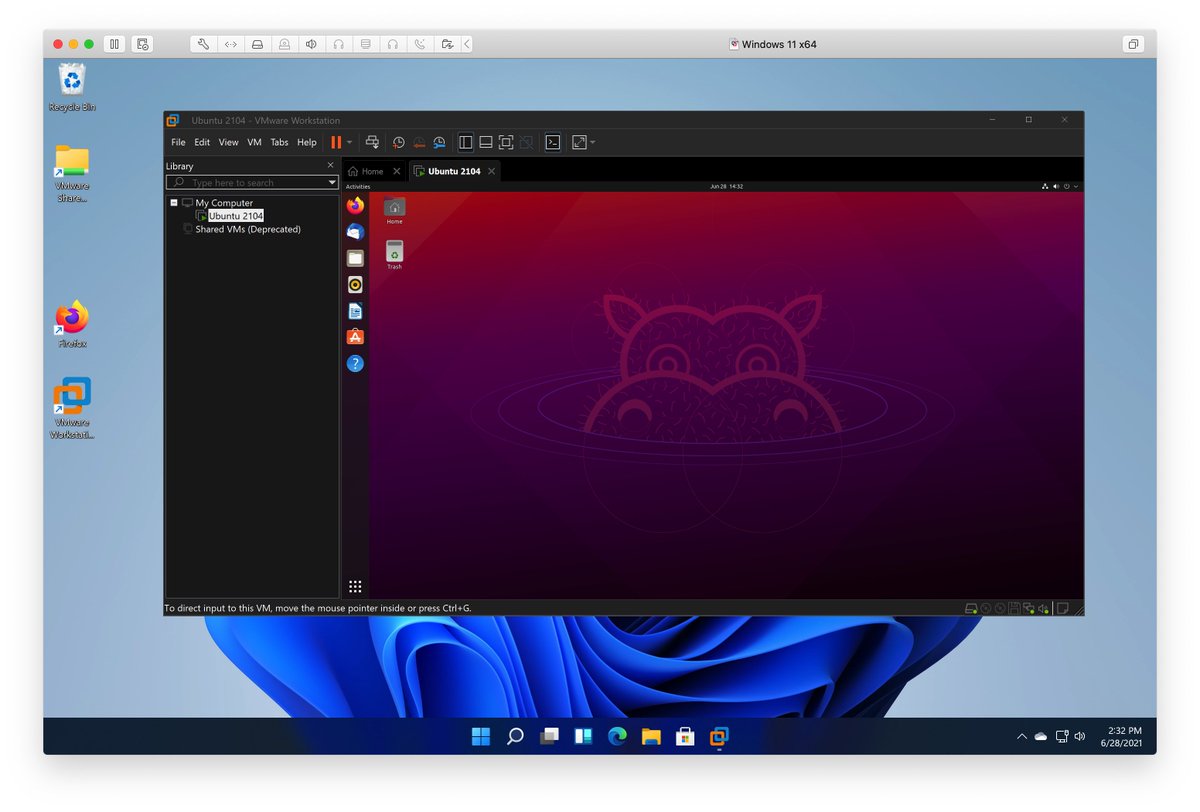Image resolution: width=1200 pixels, height=812 pixels.
Task: Open the library search dropdown arrow
Action: (332, 183)
